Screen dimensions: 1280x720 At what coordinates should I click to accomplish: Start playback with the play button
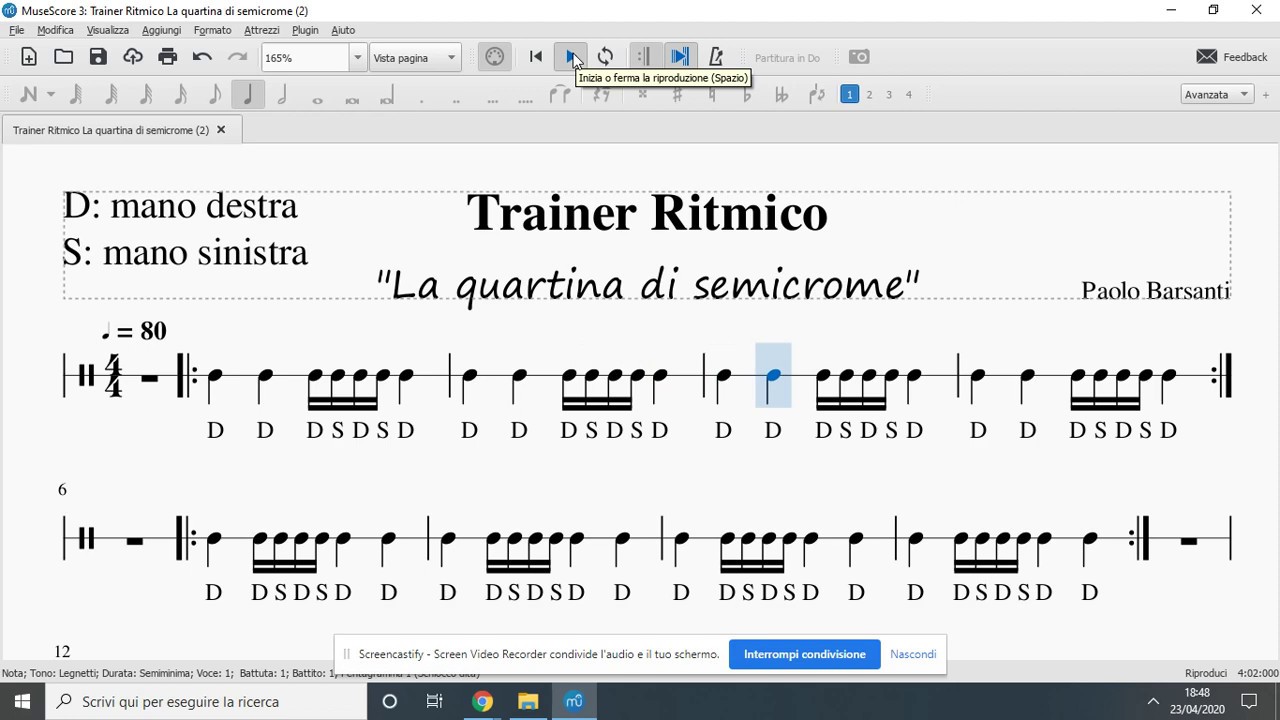571,57
